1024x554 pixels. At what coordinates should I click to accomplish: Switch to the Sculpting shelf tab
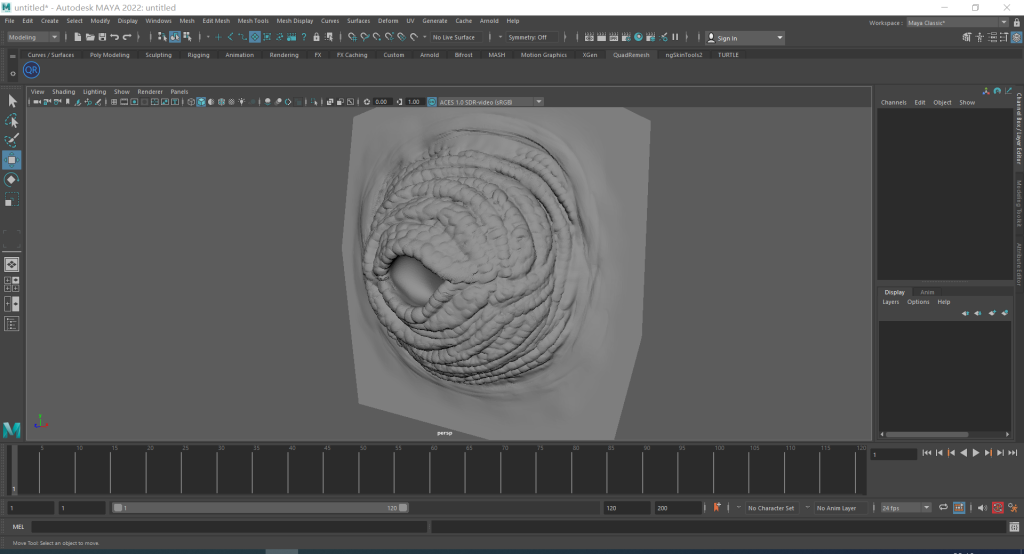[158, 55]
